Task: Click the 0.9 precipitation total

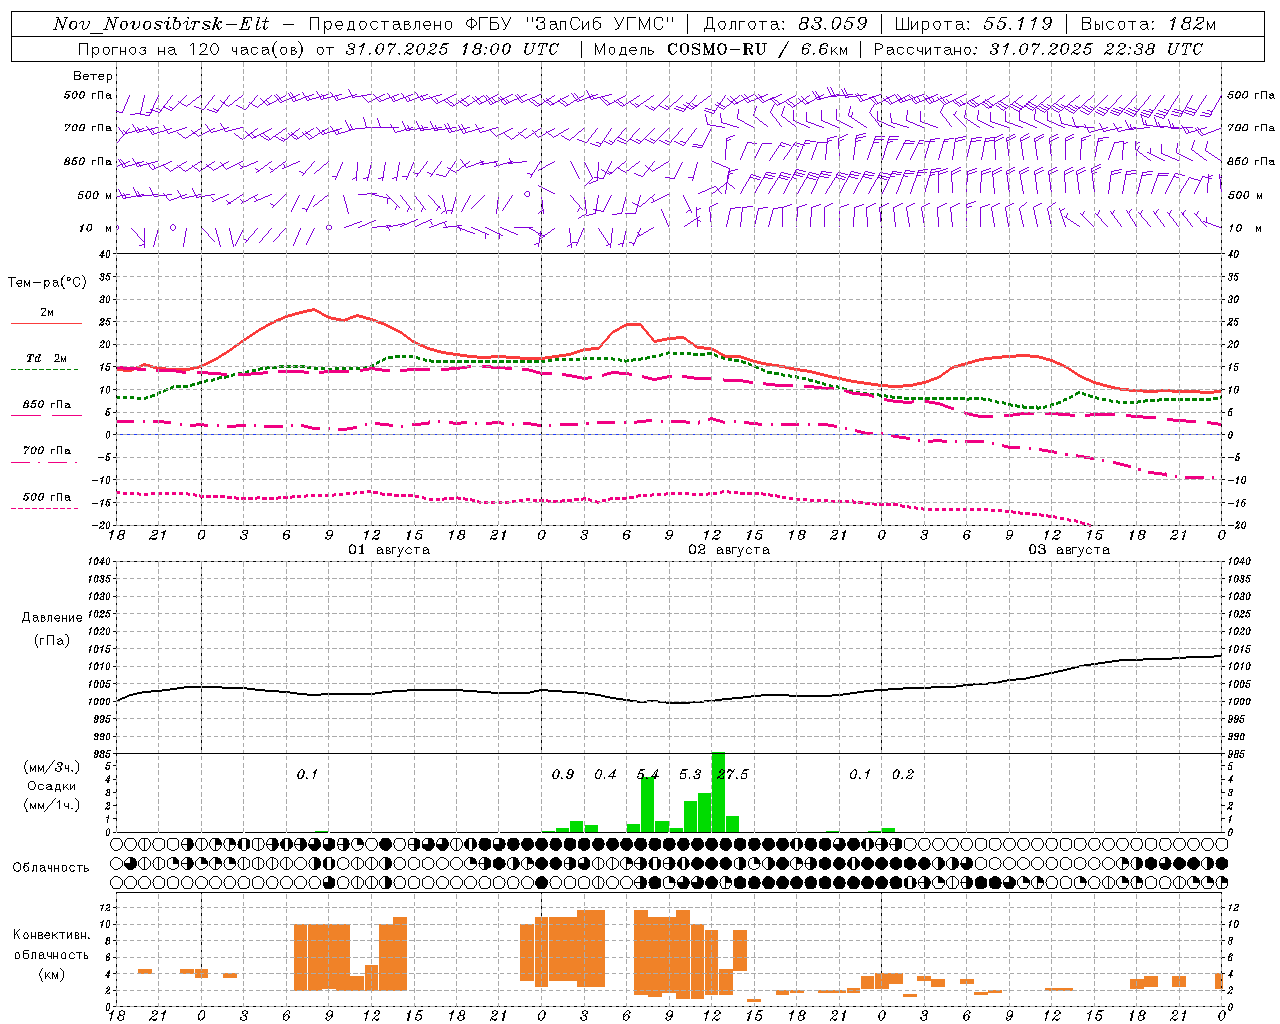Action: tap(563, 774)
